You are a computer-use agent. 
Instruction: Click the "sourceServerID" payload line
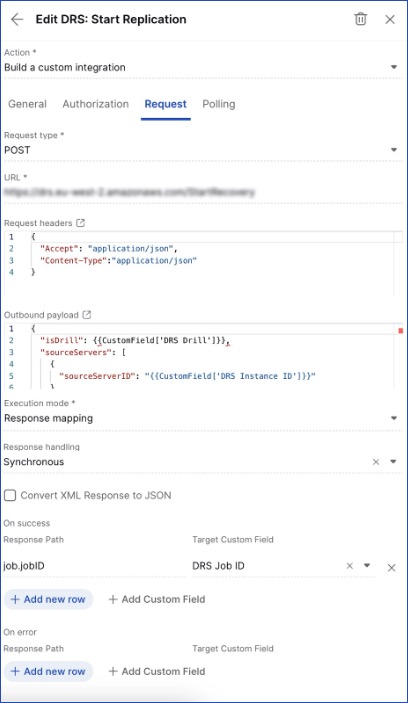tap(187, 376)
